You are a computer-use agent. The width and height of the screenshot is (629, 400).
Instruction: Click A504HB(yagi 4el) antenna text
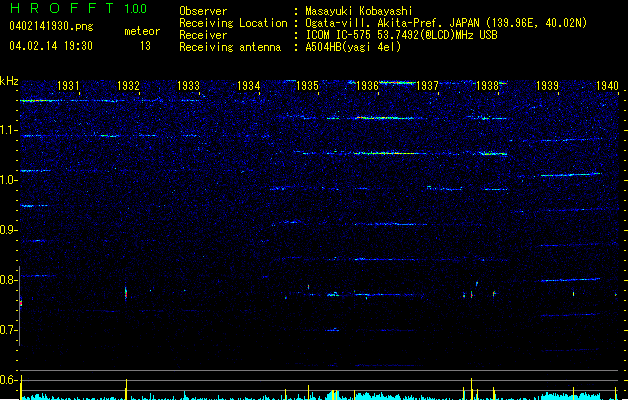353,47
